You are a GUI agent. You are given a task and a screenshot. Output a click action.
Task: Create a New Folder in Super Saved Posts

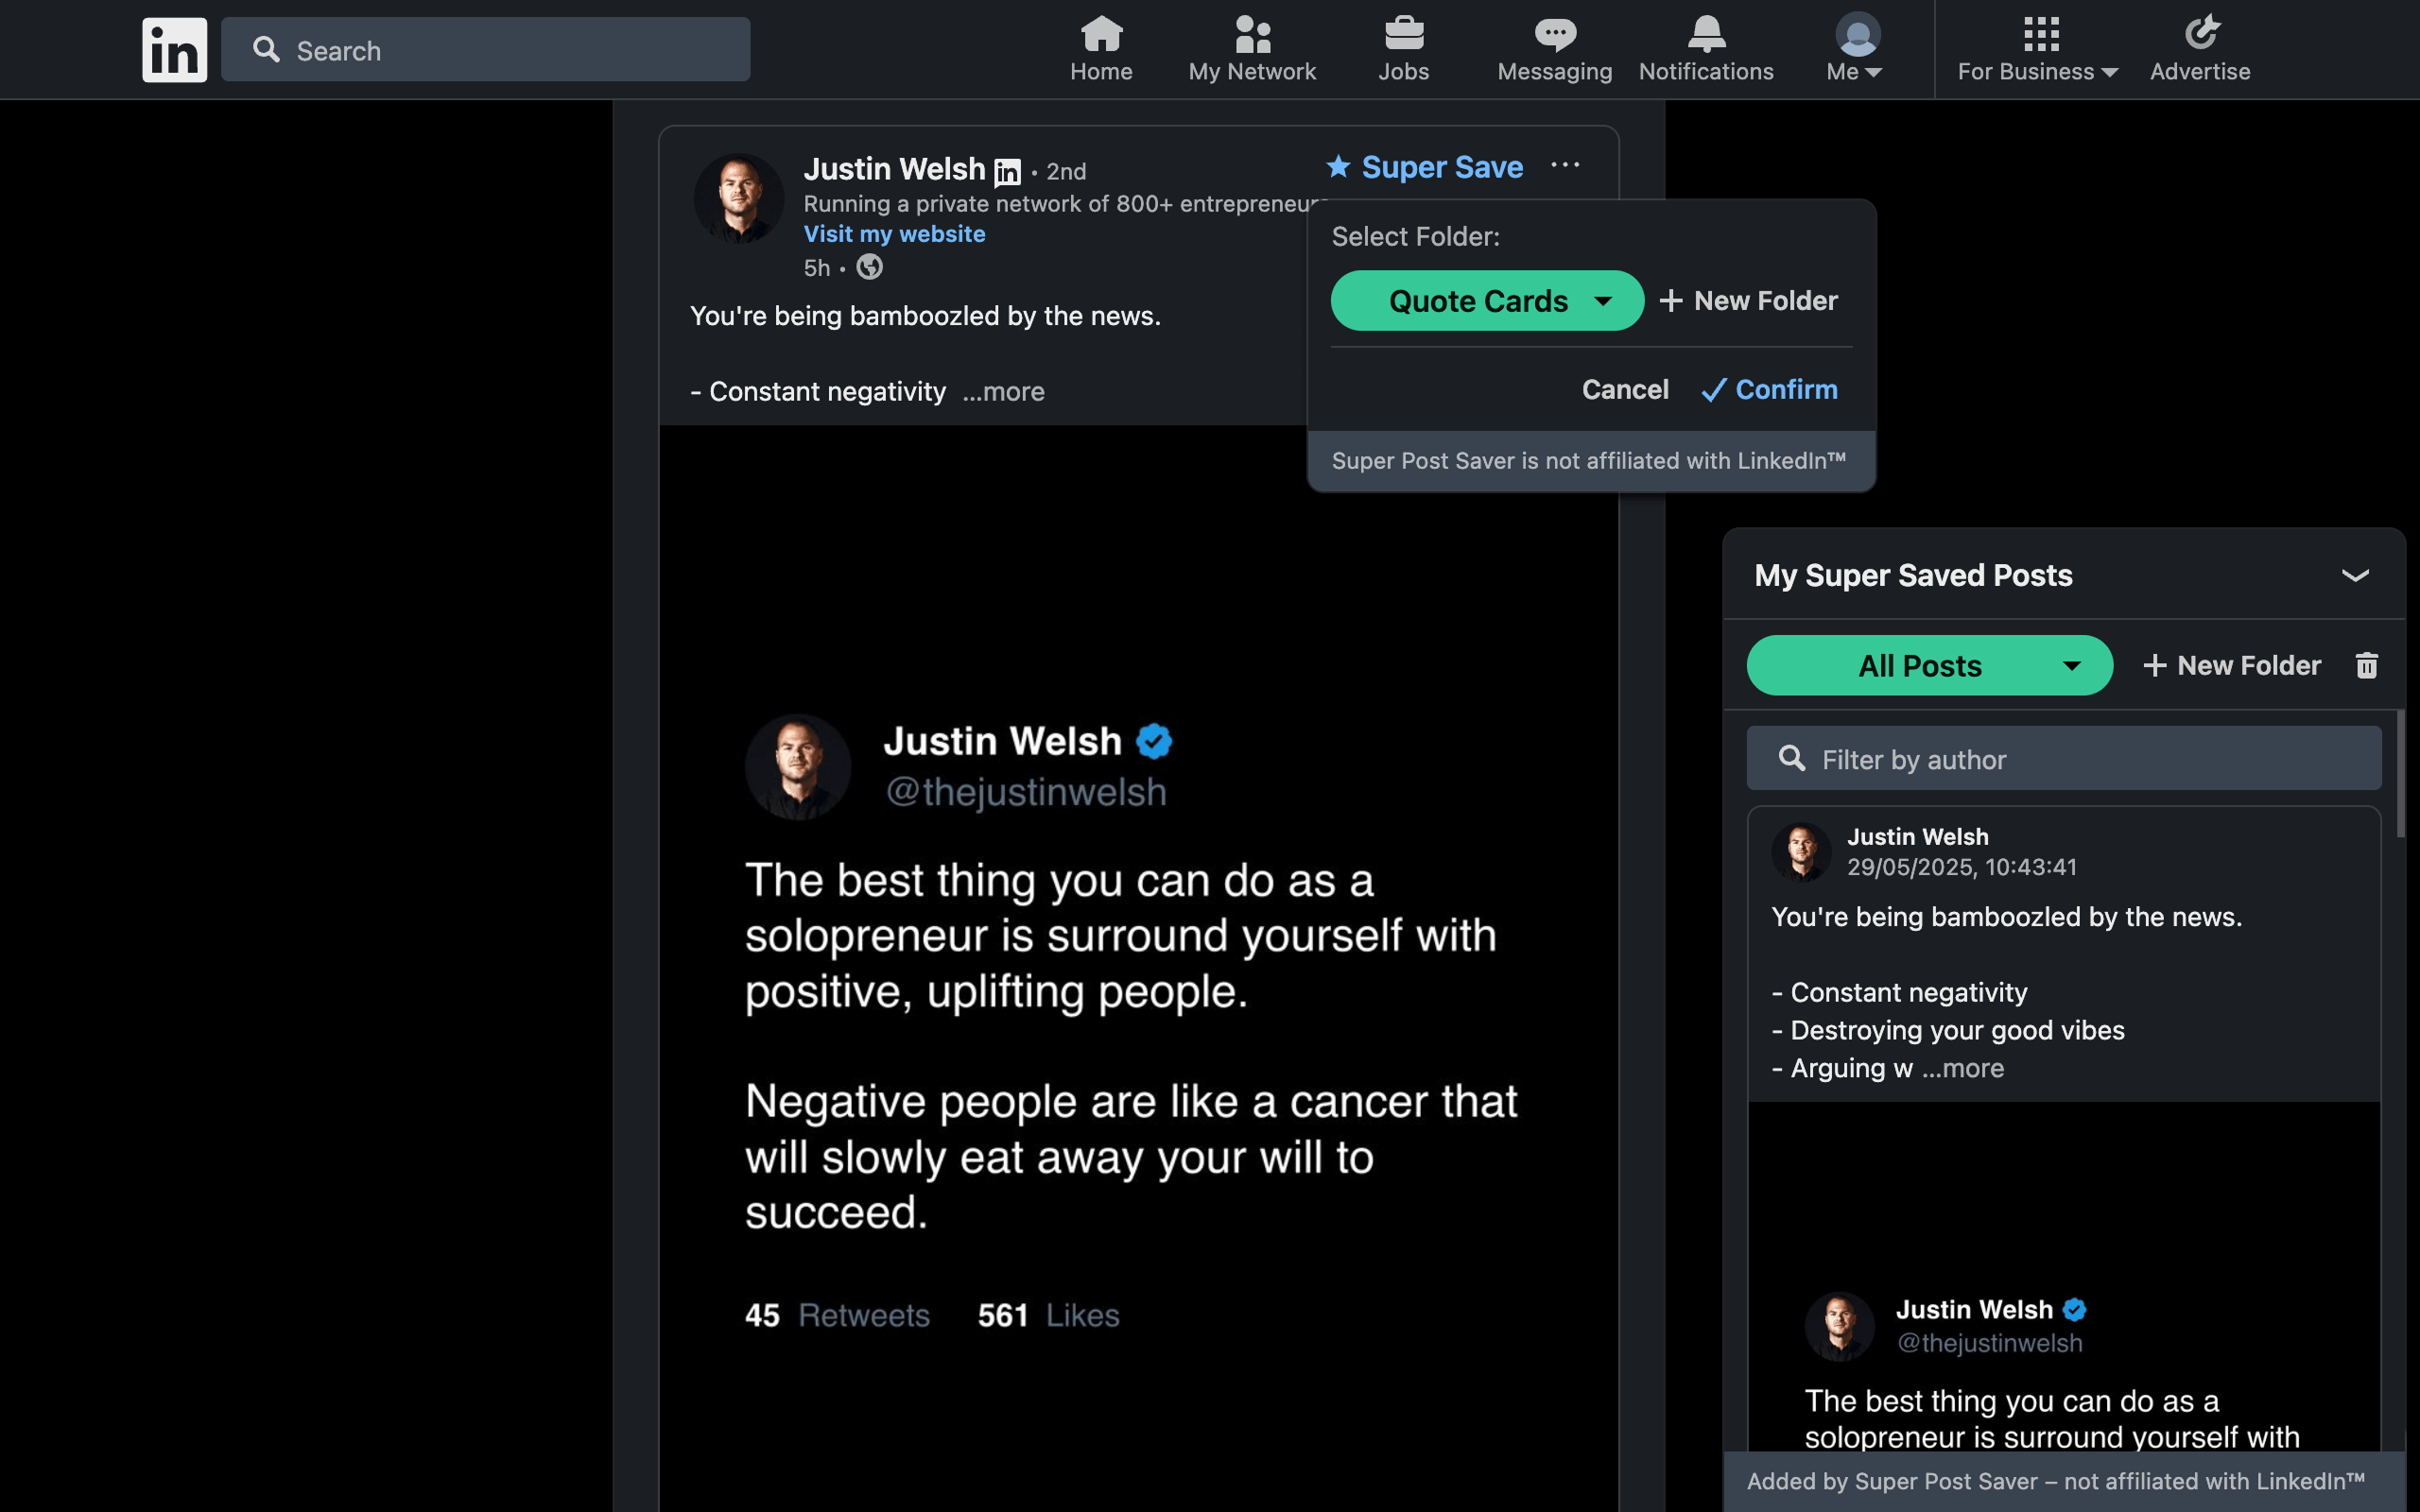tap(2234, 665)
